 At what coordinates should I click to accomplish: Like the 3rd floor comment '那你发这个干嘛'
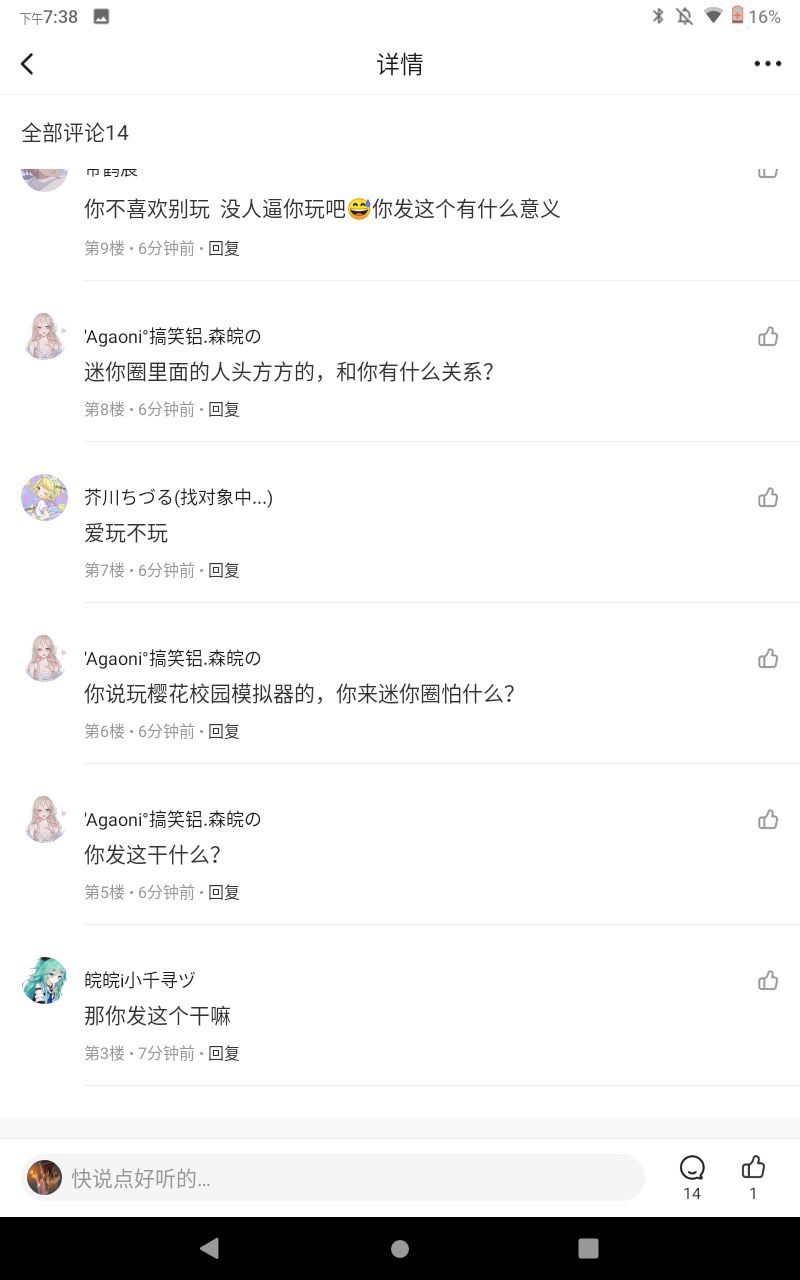pos(768,981)
